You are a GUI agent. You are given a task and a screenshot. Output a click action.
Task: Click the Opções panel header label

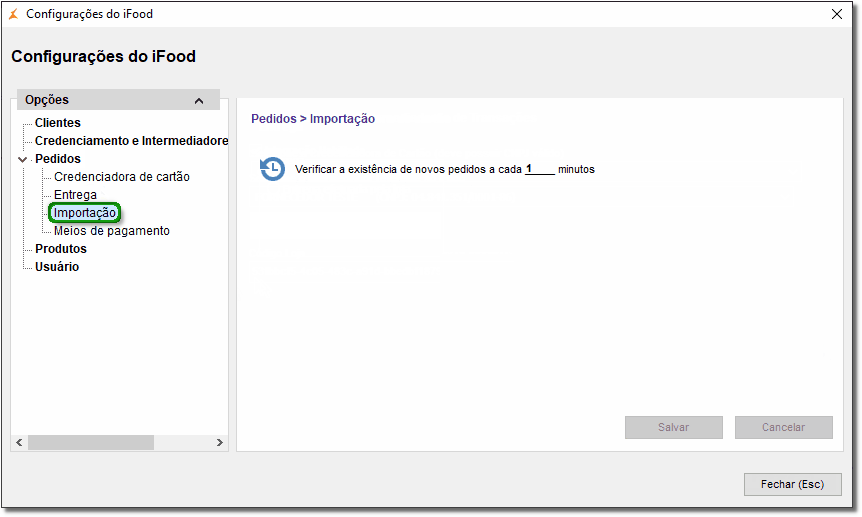tap(47, 100)
